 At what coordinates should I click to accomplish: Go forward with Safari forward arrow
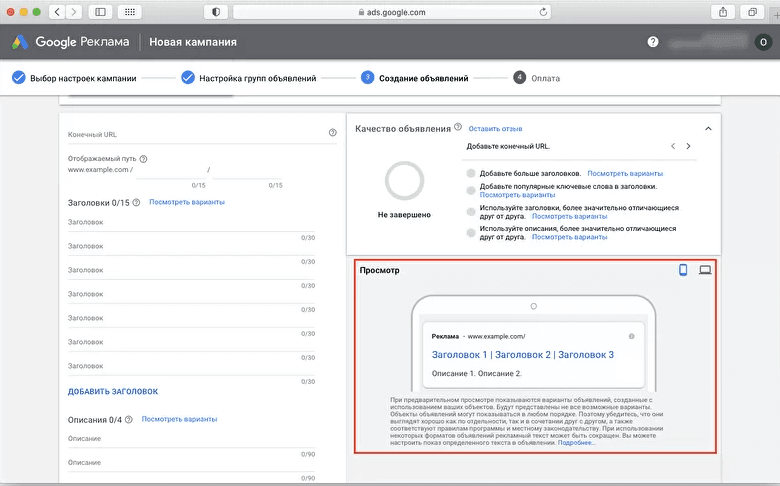[74, 12]
